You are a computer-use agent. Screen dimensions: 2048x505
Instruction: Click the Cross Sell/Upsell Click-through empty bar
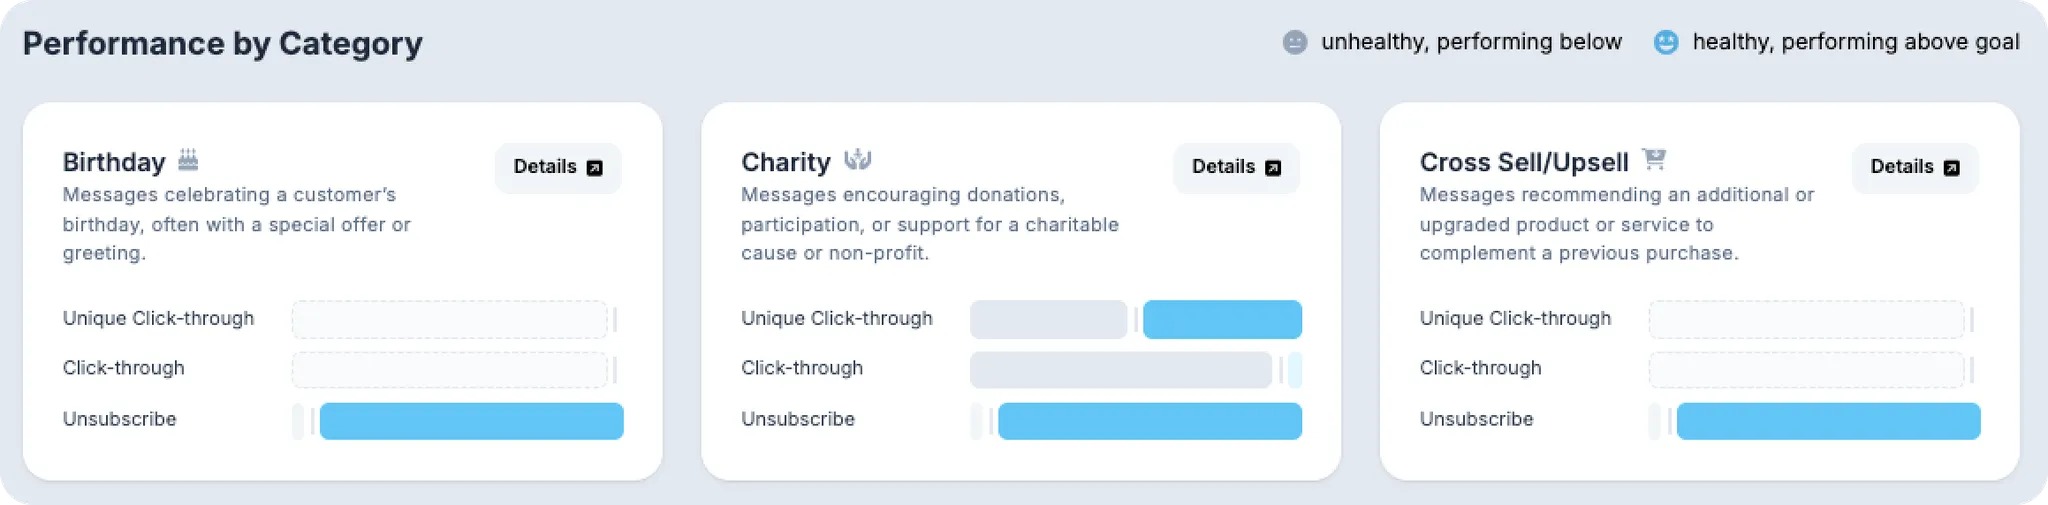click(1806, 370)
